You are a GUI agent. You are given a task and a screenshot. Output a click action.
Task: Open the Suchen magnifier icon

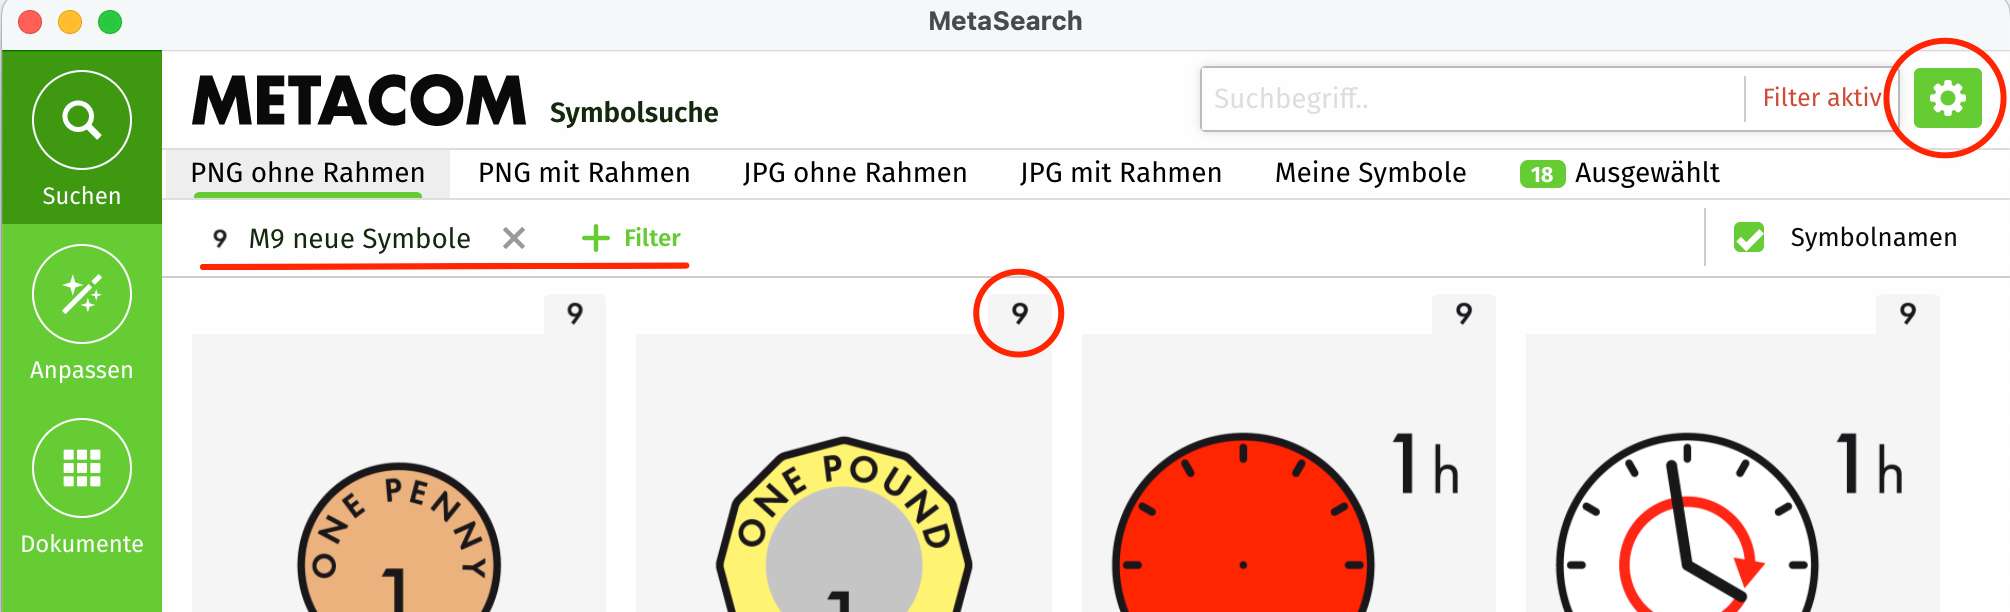coord(81,120)
